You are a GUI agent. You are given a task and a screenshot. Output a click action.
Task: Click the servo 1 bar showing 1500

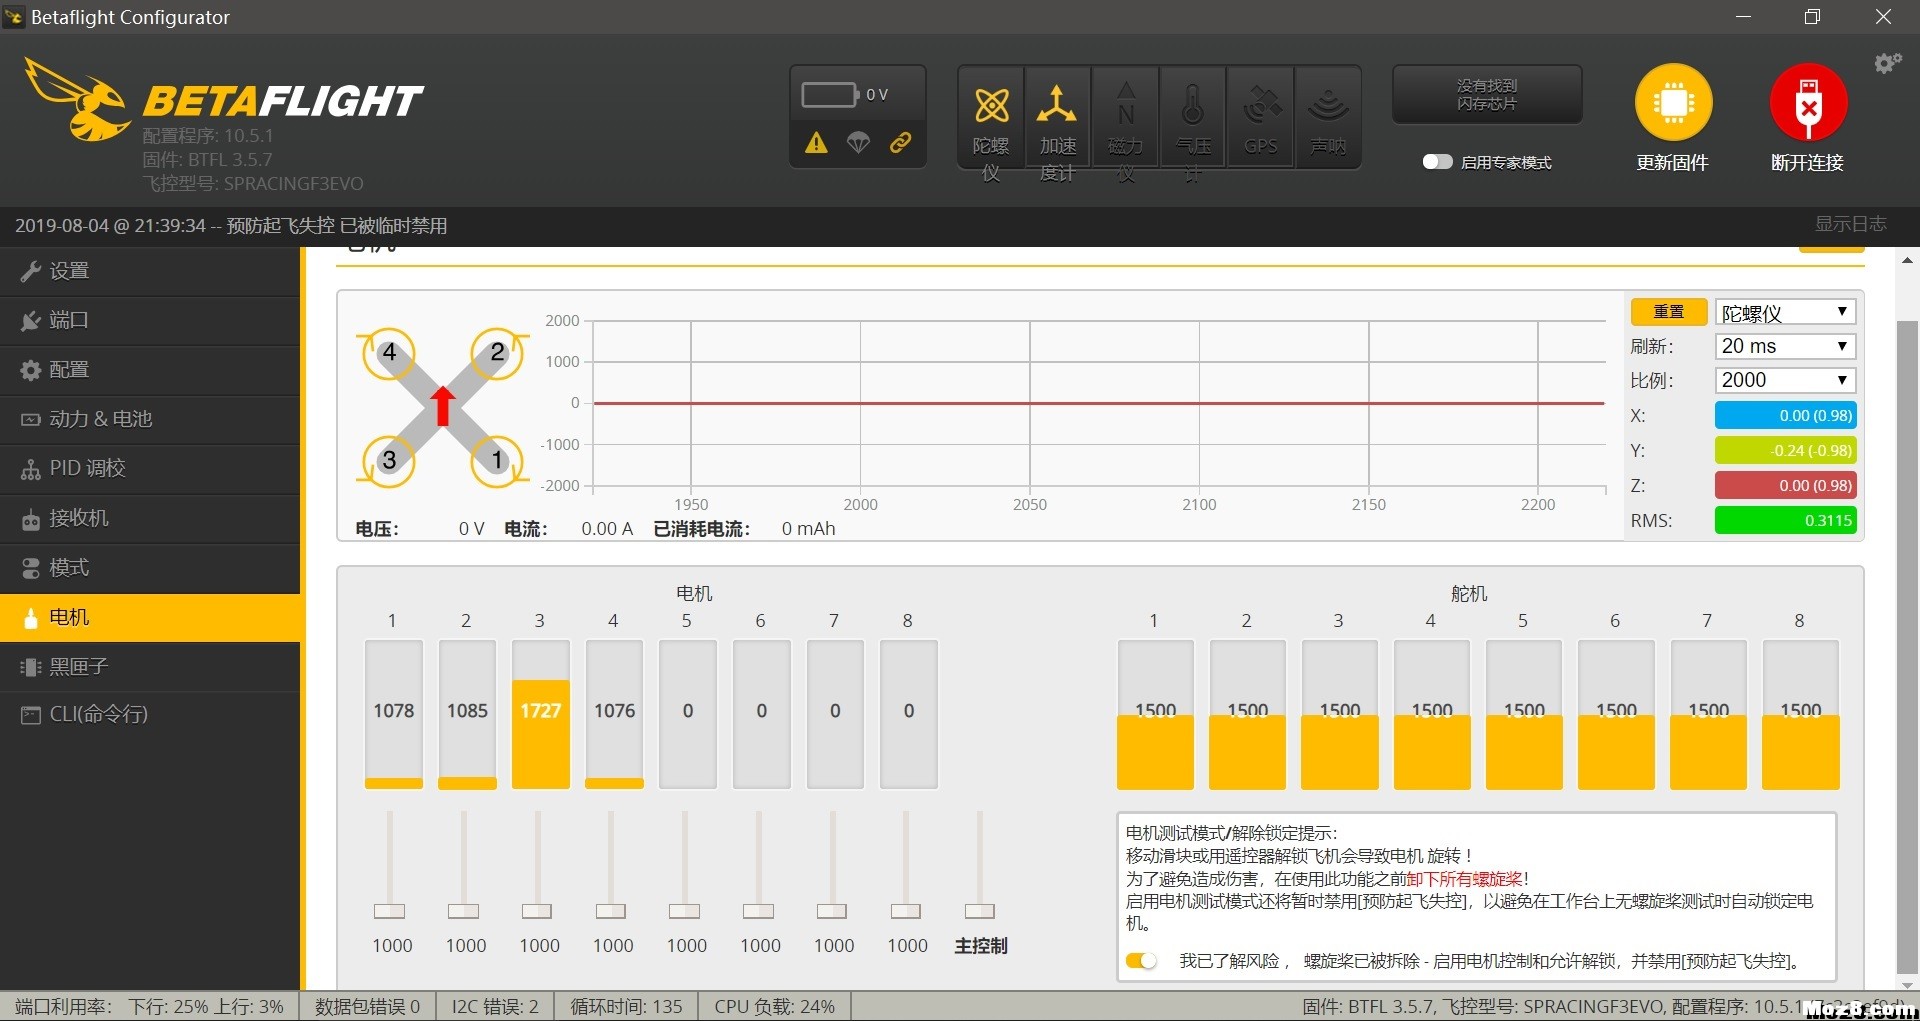click(1155, 715)
